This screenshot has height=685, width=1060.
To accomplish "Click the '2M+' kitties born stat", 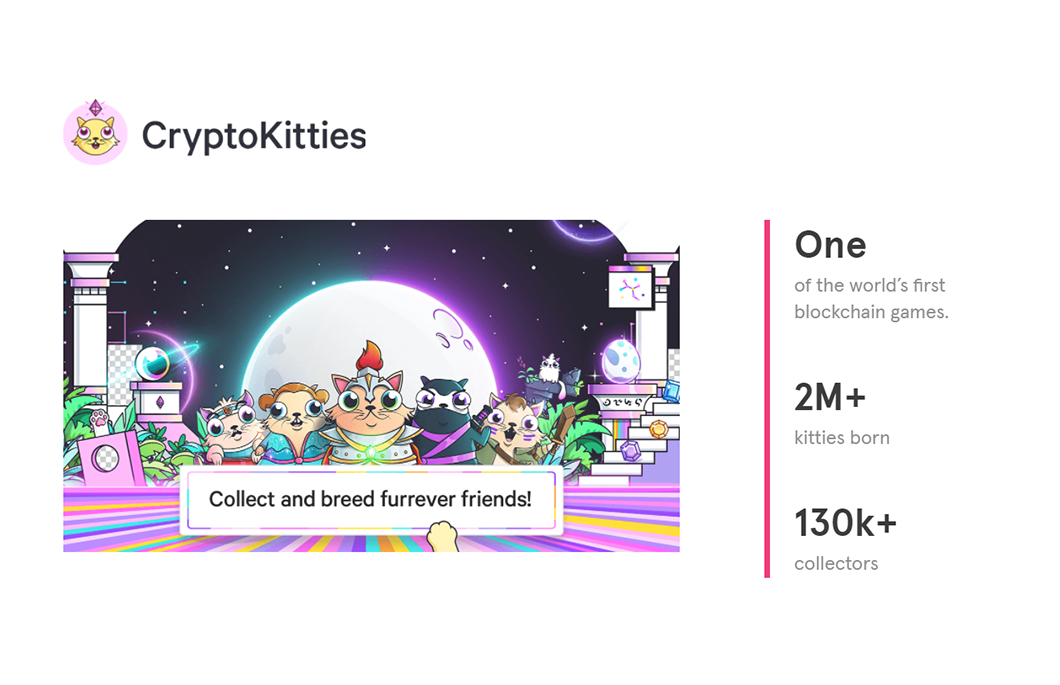I will [x=830, y=398].
